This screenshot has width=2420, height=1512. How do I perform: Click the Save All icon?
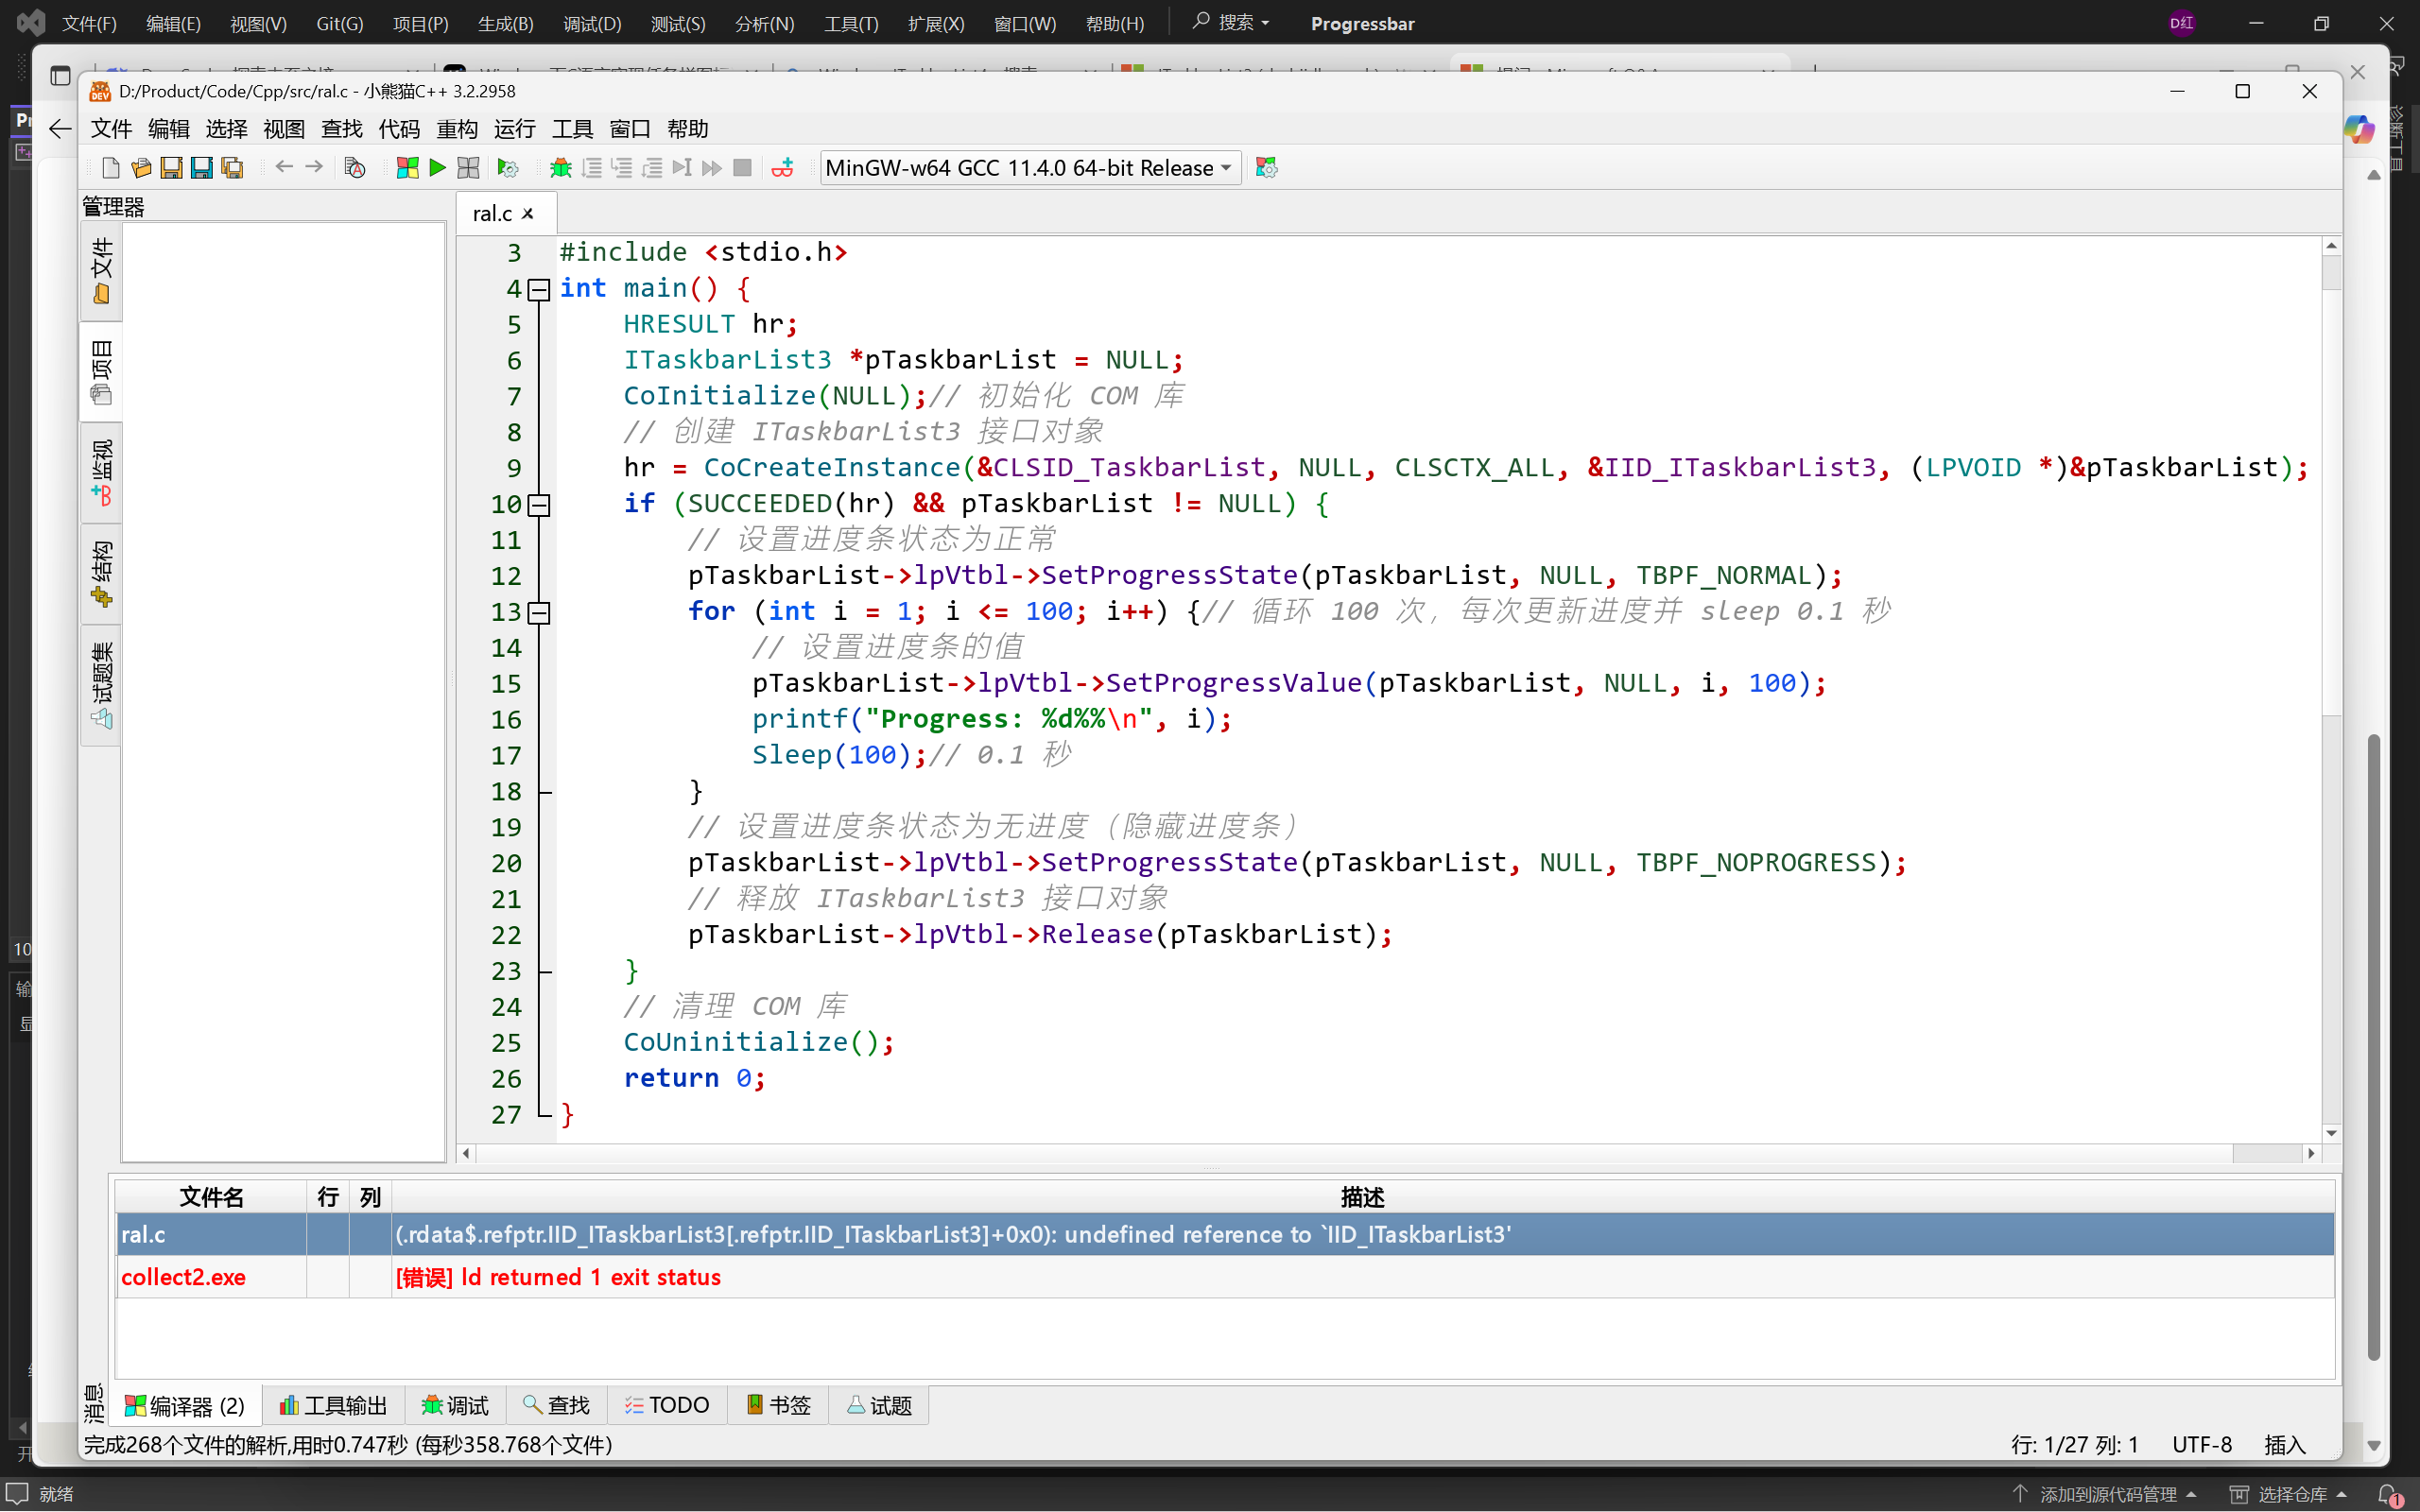[232, 168]
